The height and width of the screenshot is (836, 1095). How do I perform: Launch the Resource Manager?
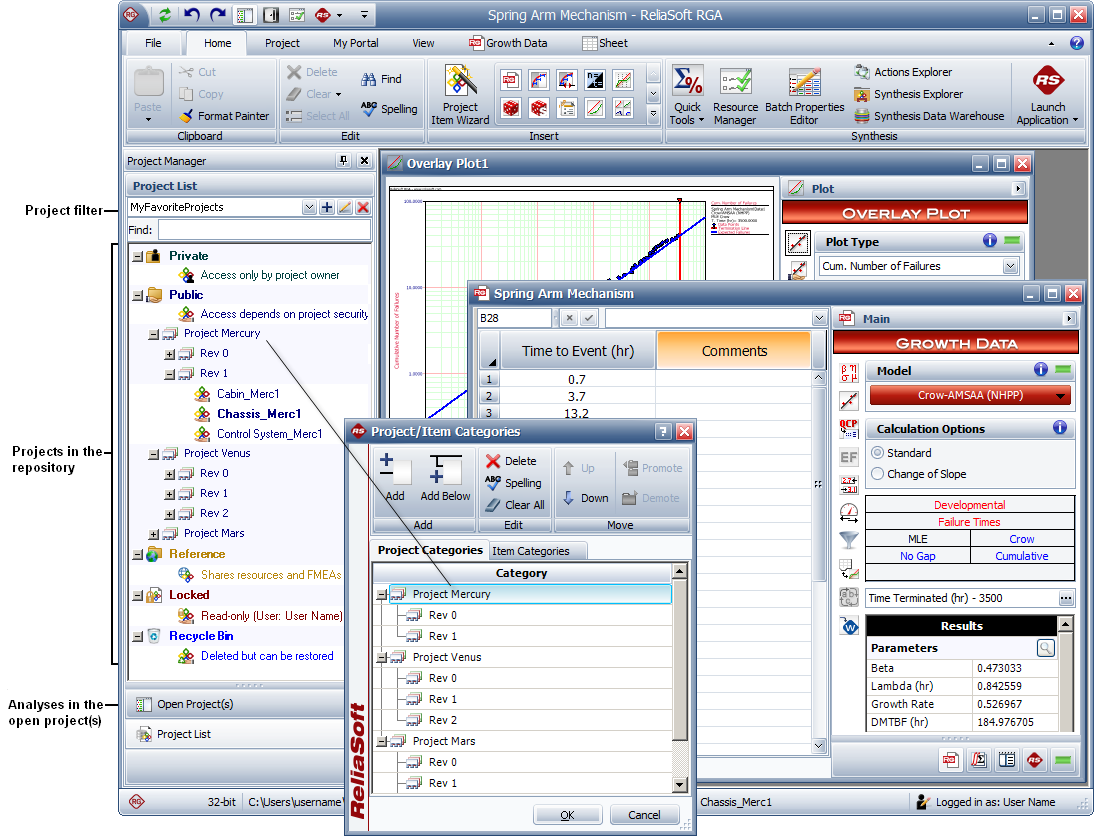[735, 96]
